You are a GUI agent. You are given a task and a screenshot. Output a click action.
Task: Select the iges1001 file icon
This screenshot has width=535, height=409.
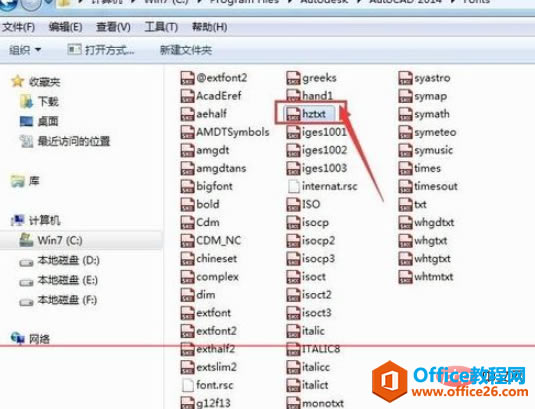pos(293,132)
